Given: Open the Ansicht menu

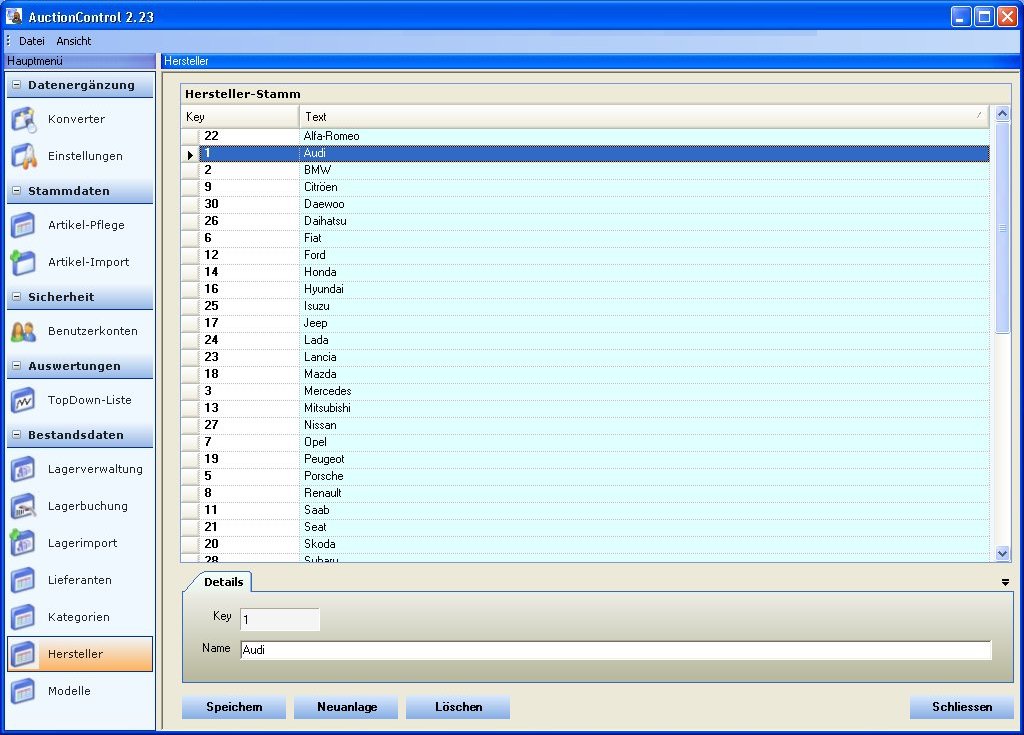Looking at the screenshot, I should click(x=74, y=41).
